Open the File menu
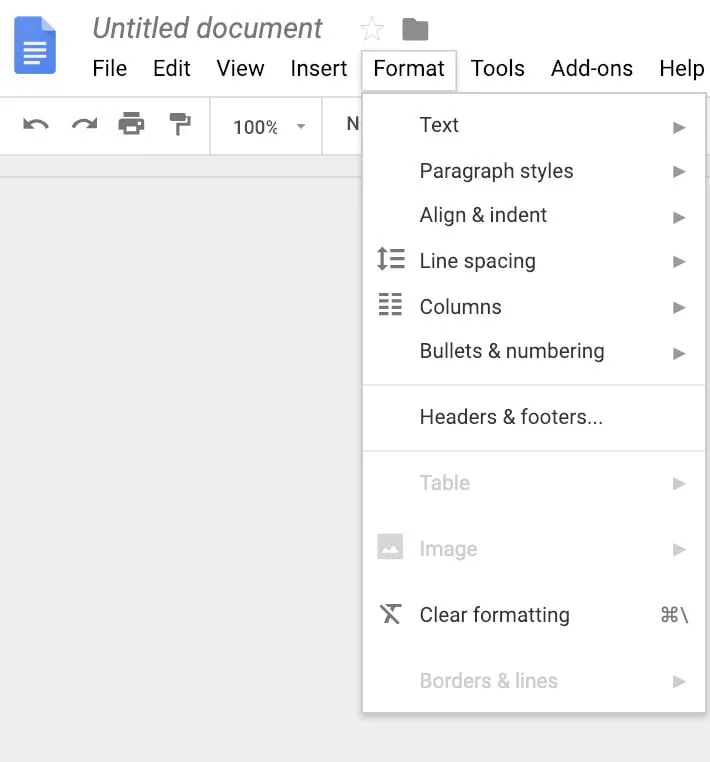The image size is (710, 762). tap(110, 68)
